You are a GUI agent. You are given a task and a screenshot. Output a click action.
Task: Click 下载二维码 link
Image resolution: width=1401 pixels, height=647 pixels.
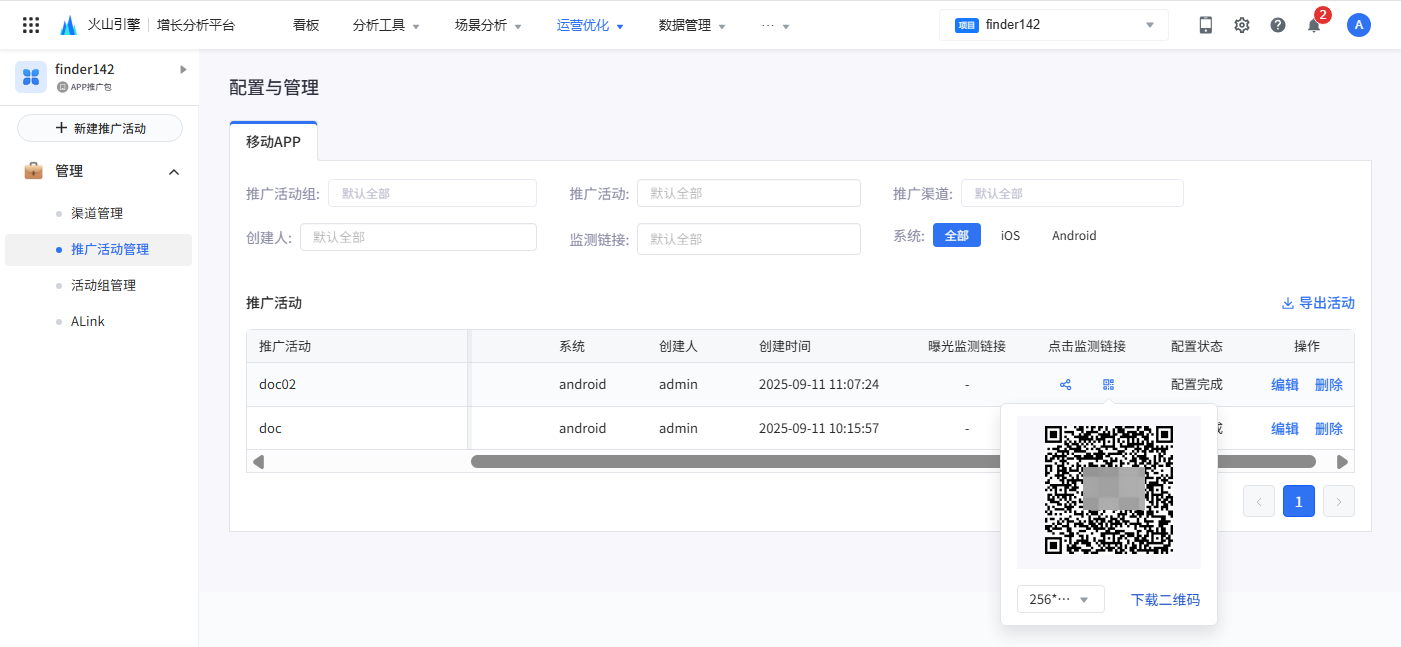point(1165,600)
